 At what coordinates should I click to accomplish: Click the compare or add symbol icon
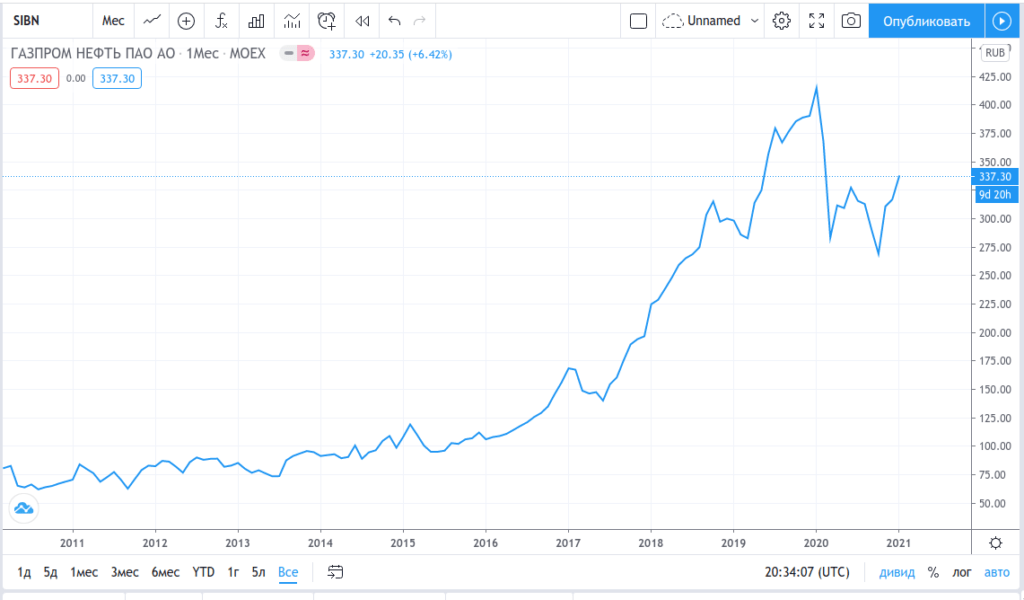(x=186, y=20)
